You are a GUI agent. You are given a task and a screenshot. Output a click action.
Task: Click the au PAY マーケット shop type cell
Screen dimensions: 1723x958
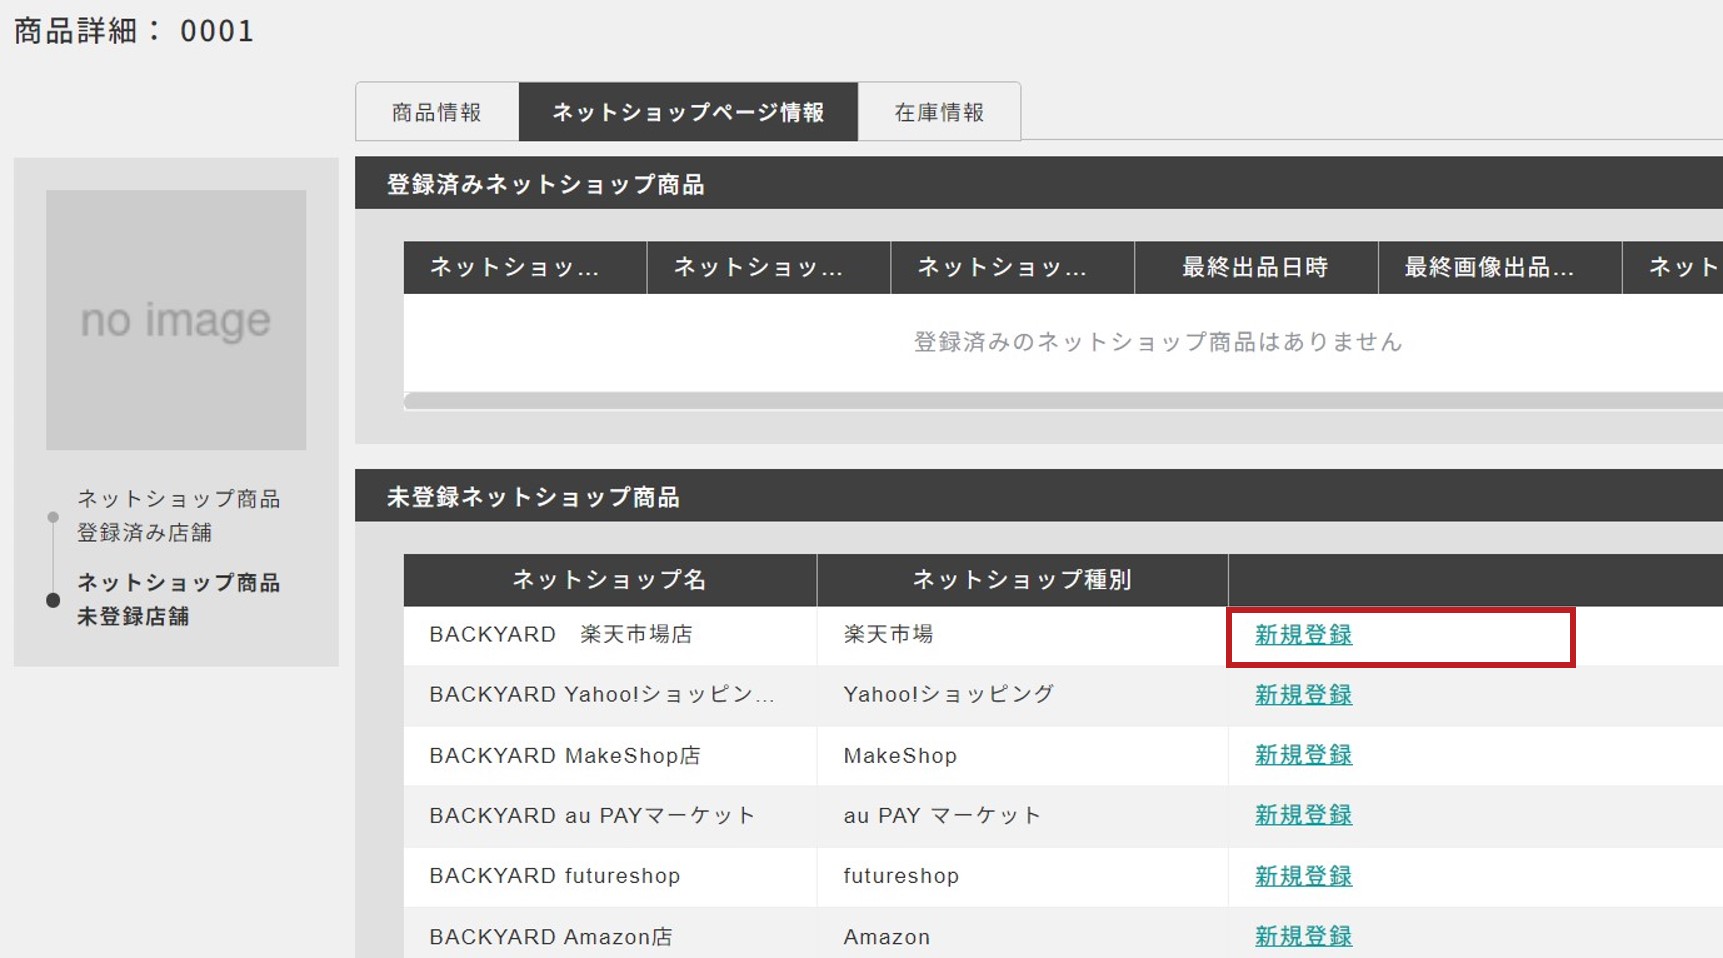pos(1022,815)
